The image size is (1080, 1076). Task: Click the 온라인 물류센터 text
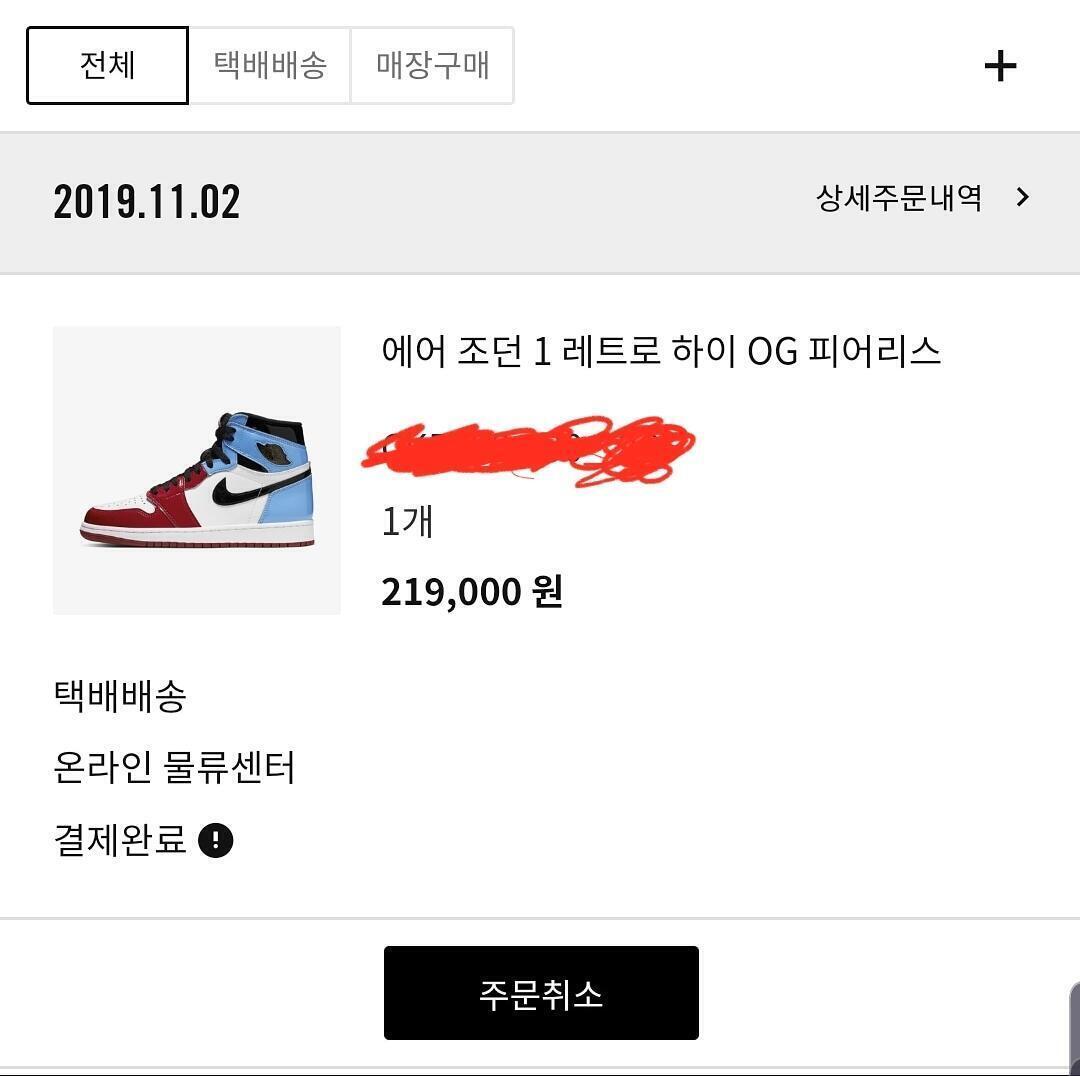(174, 768)
